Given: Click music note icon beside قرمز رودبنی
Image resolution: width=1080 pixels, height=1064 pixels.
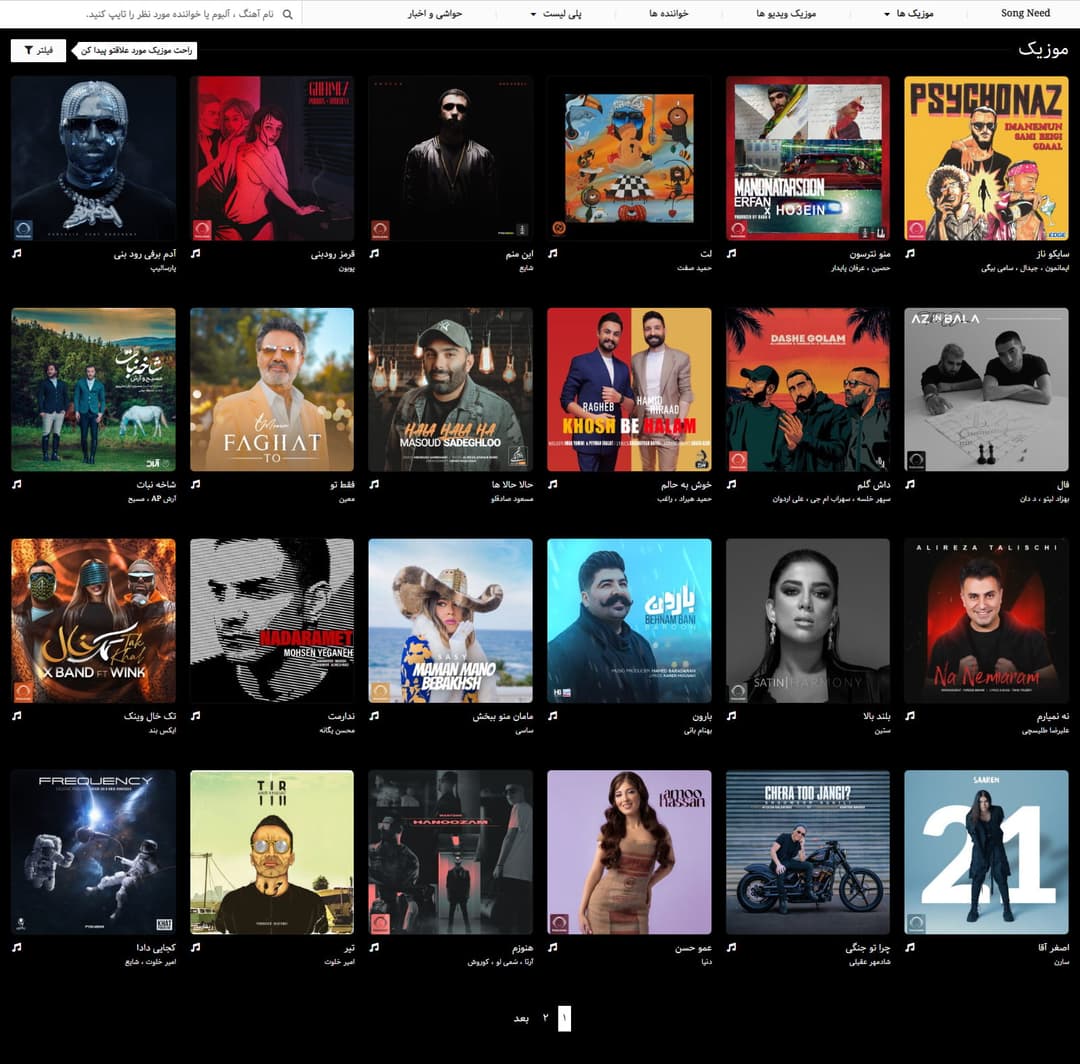Looking at the screenshot, I should (x=196, y=253).
